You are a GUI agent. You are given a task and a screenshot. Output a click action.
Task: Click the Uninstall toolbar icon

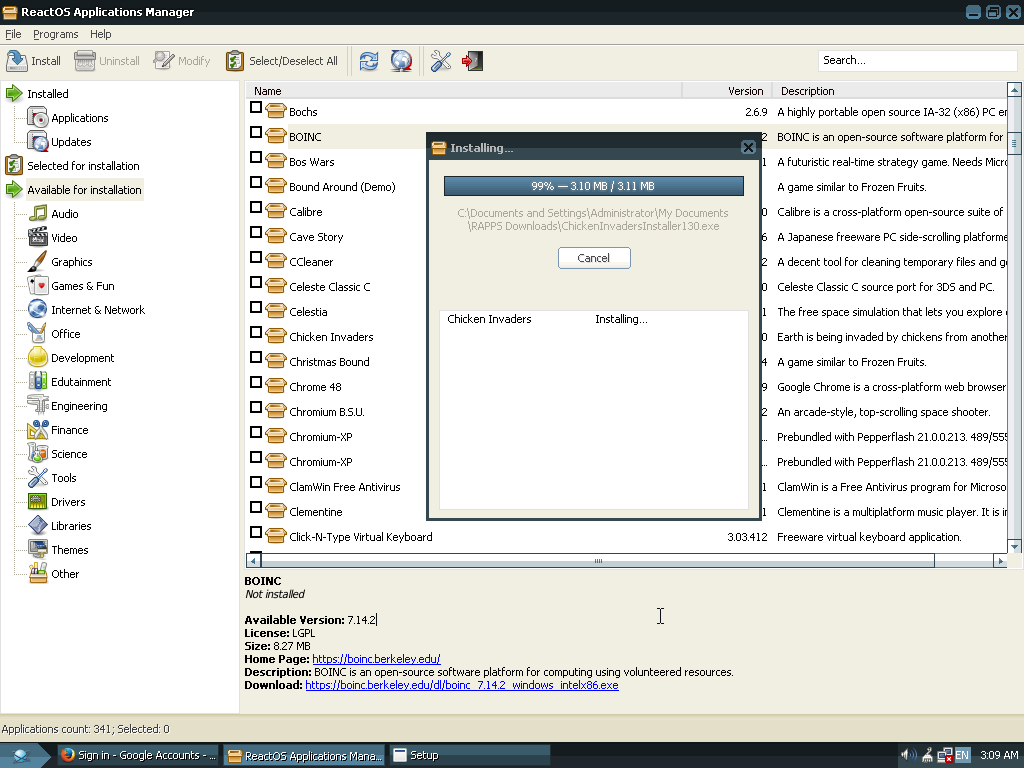coord(84,61)
